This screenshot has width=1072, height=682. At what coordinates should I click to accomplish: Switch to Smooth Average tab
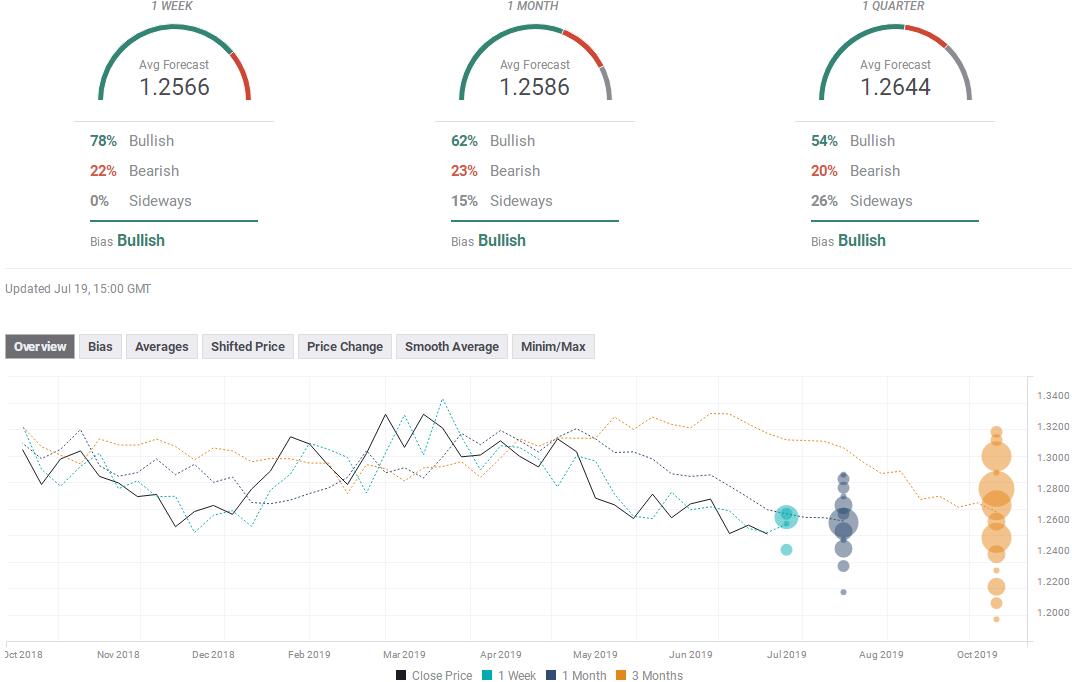pyautogui.click(x=452, y=346)
